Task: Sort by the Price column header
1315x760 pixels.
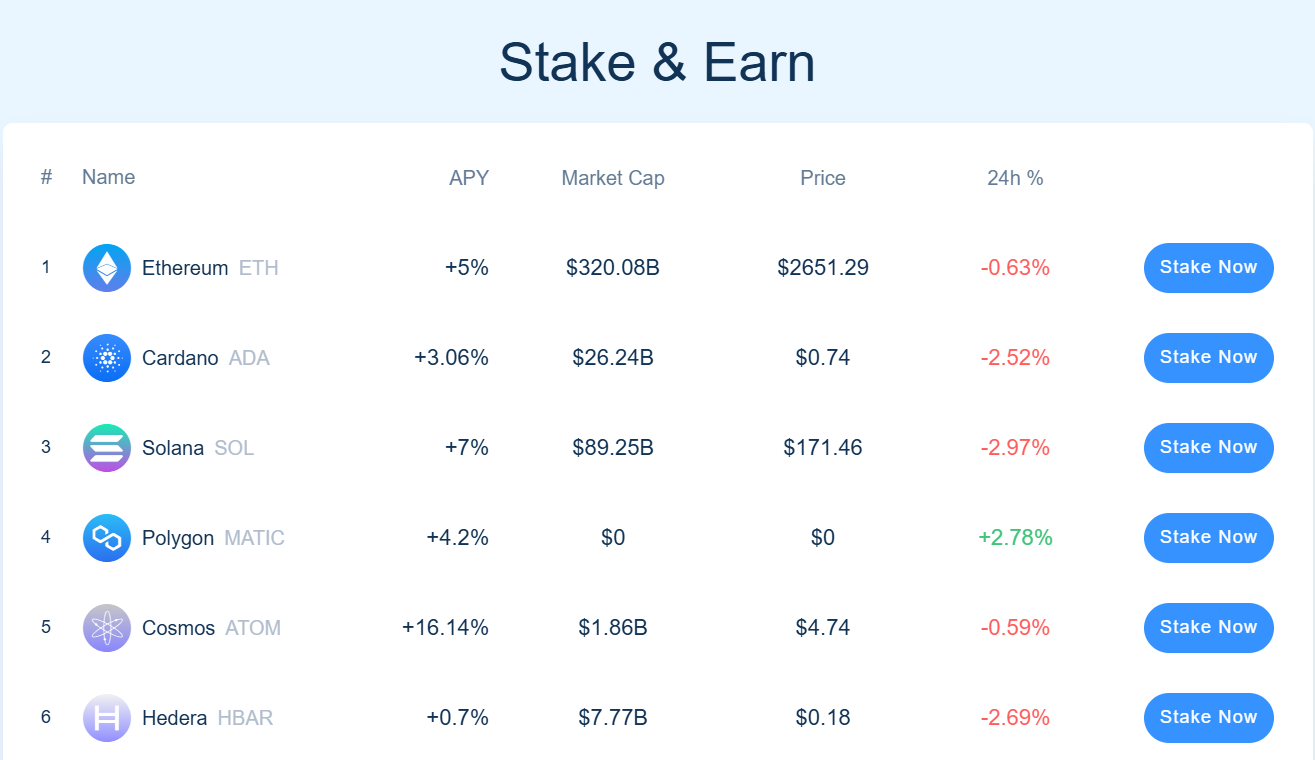Action: (x=823, y=178)
